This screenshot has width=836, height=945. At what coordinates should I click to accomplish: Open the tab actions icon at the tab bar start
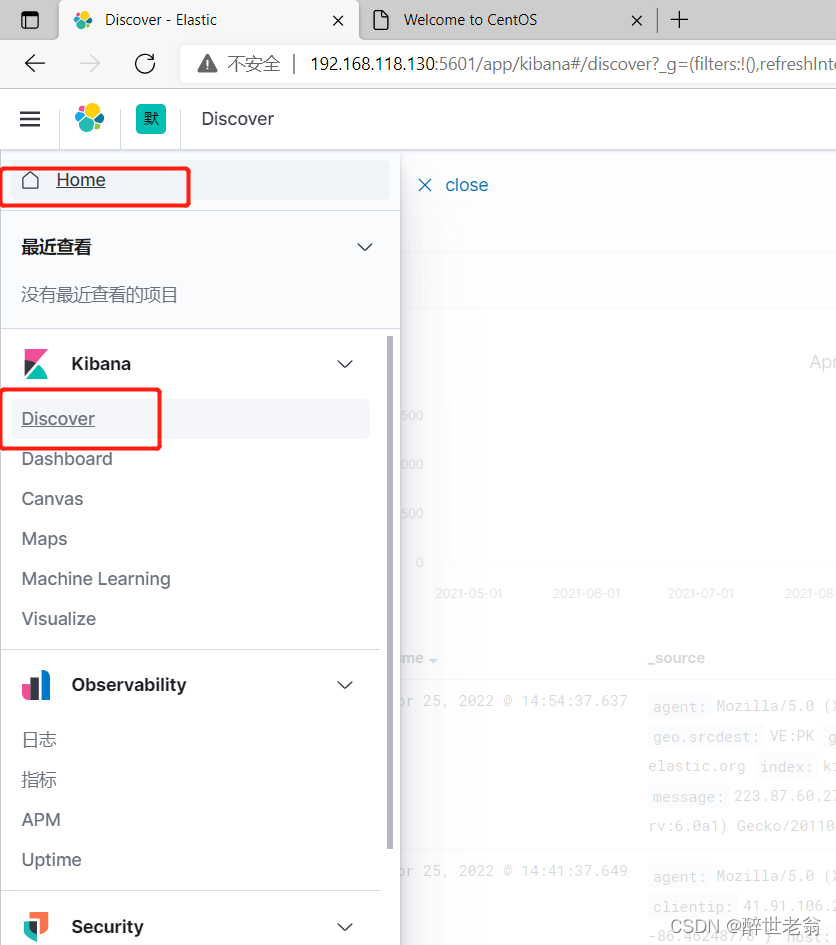click(x=30, y=20)
